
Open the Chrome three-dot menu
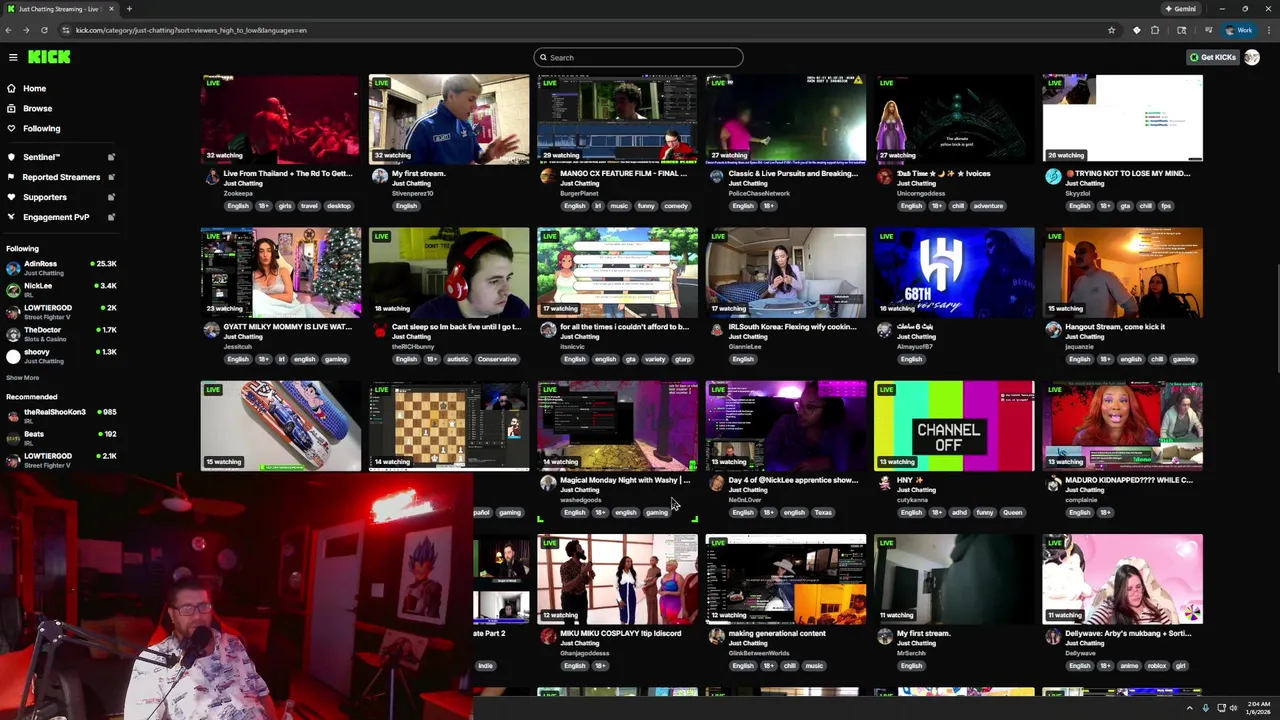[x=1268, y=30]
